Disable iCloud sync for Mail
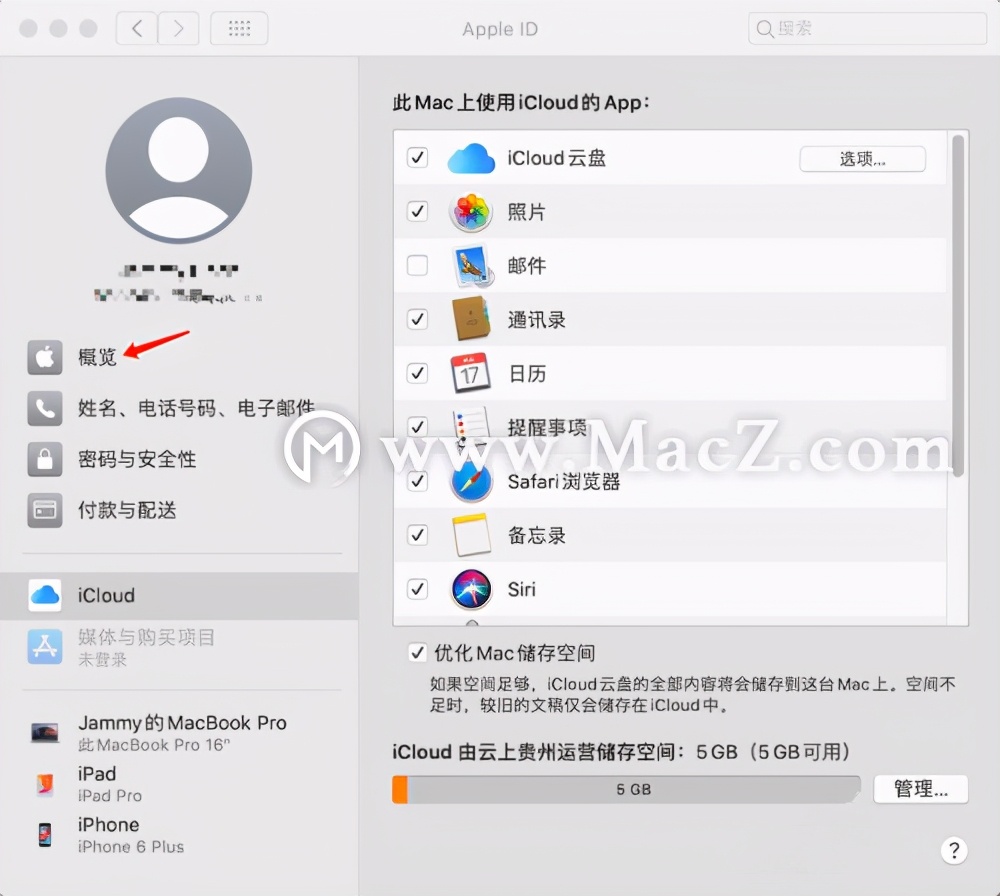 [x=417, y=266]
